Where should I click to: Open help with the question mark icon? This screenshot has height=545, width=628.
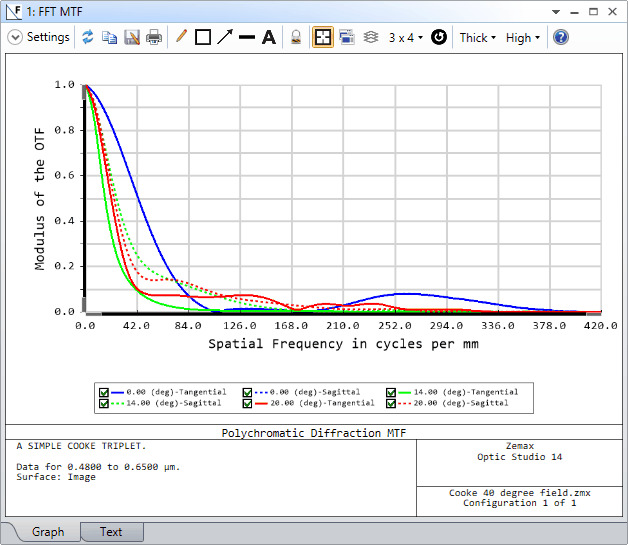(x=561, y=37)
